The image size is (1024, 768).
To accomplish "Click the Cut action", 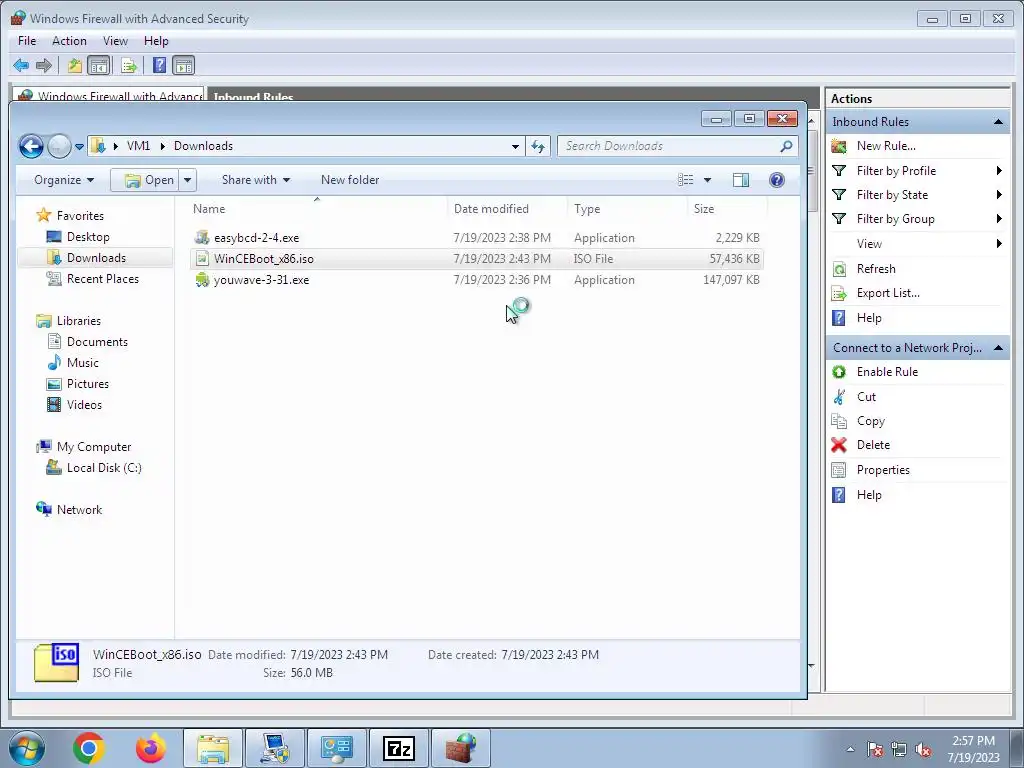I will [866, 396].
